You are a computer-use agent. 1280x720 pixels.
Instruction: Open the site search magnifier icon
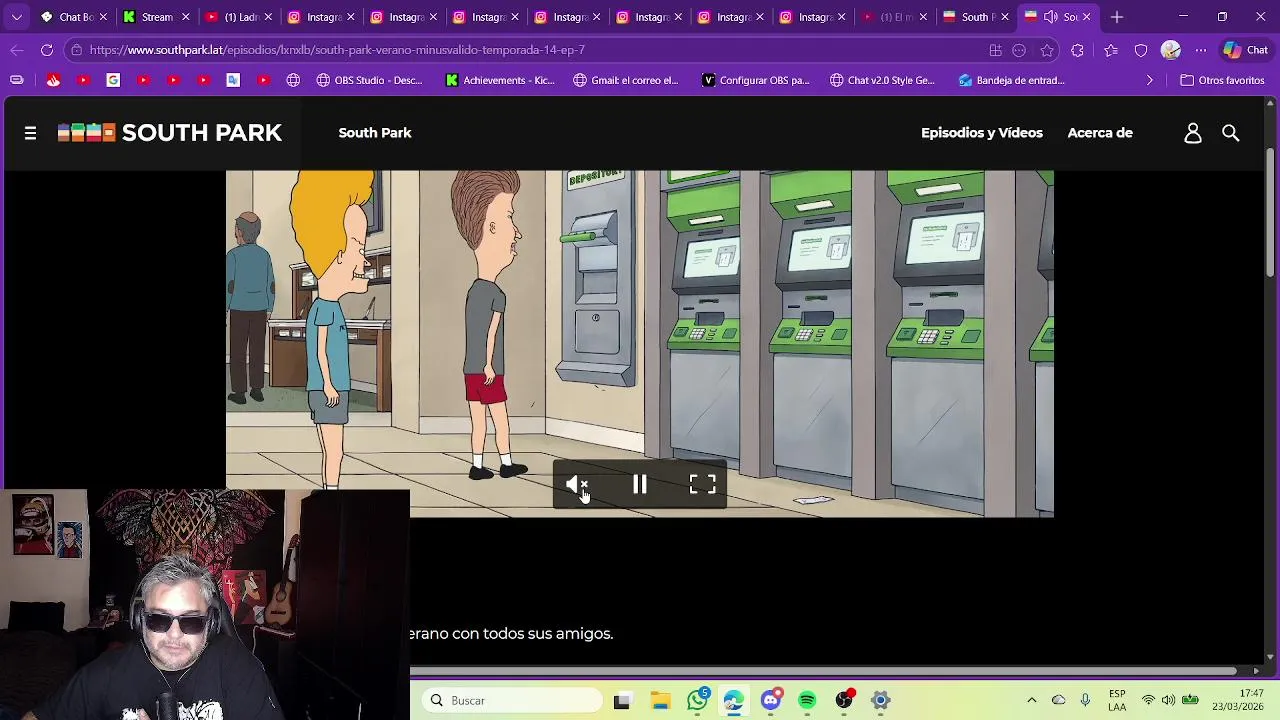coord(1231,133)
